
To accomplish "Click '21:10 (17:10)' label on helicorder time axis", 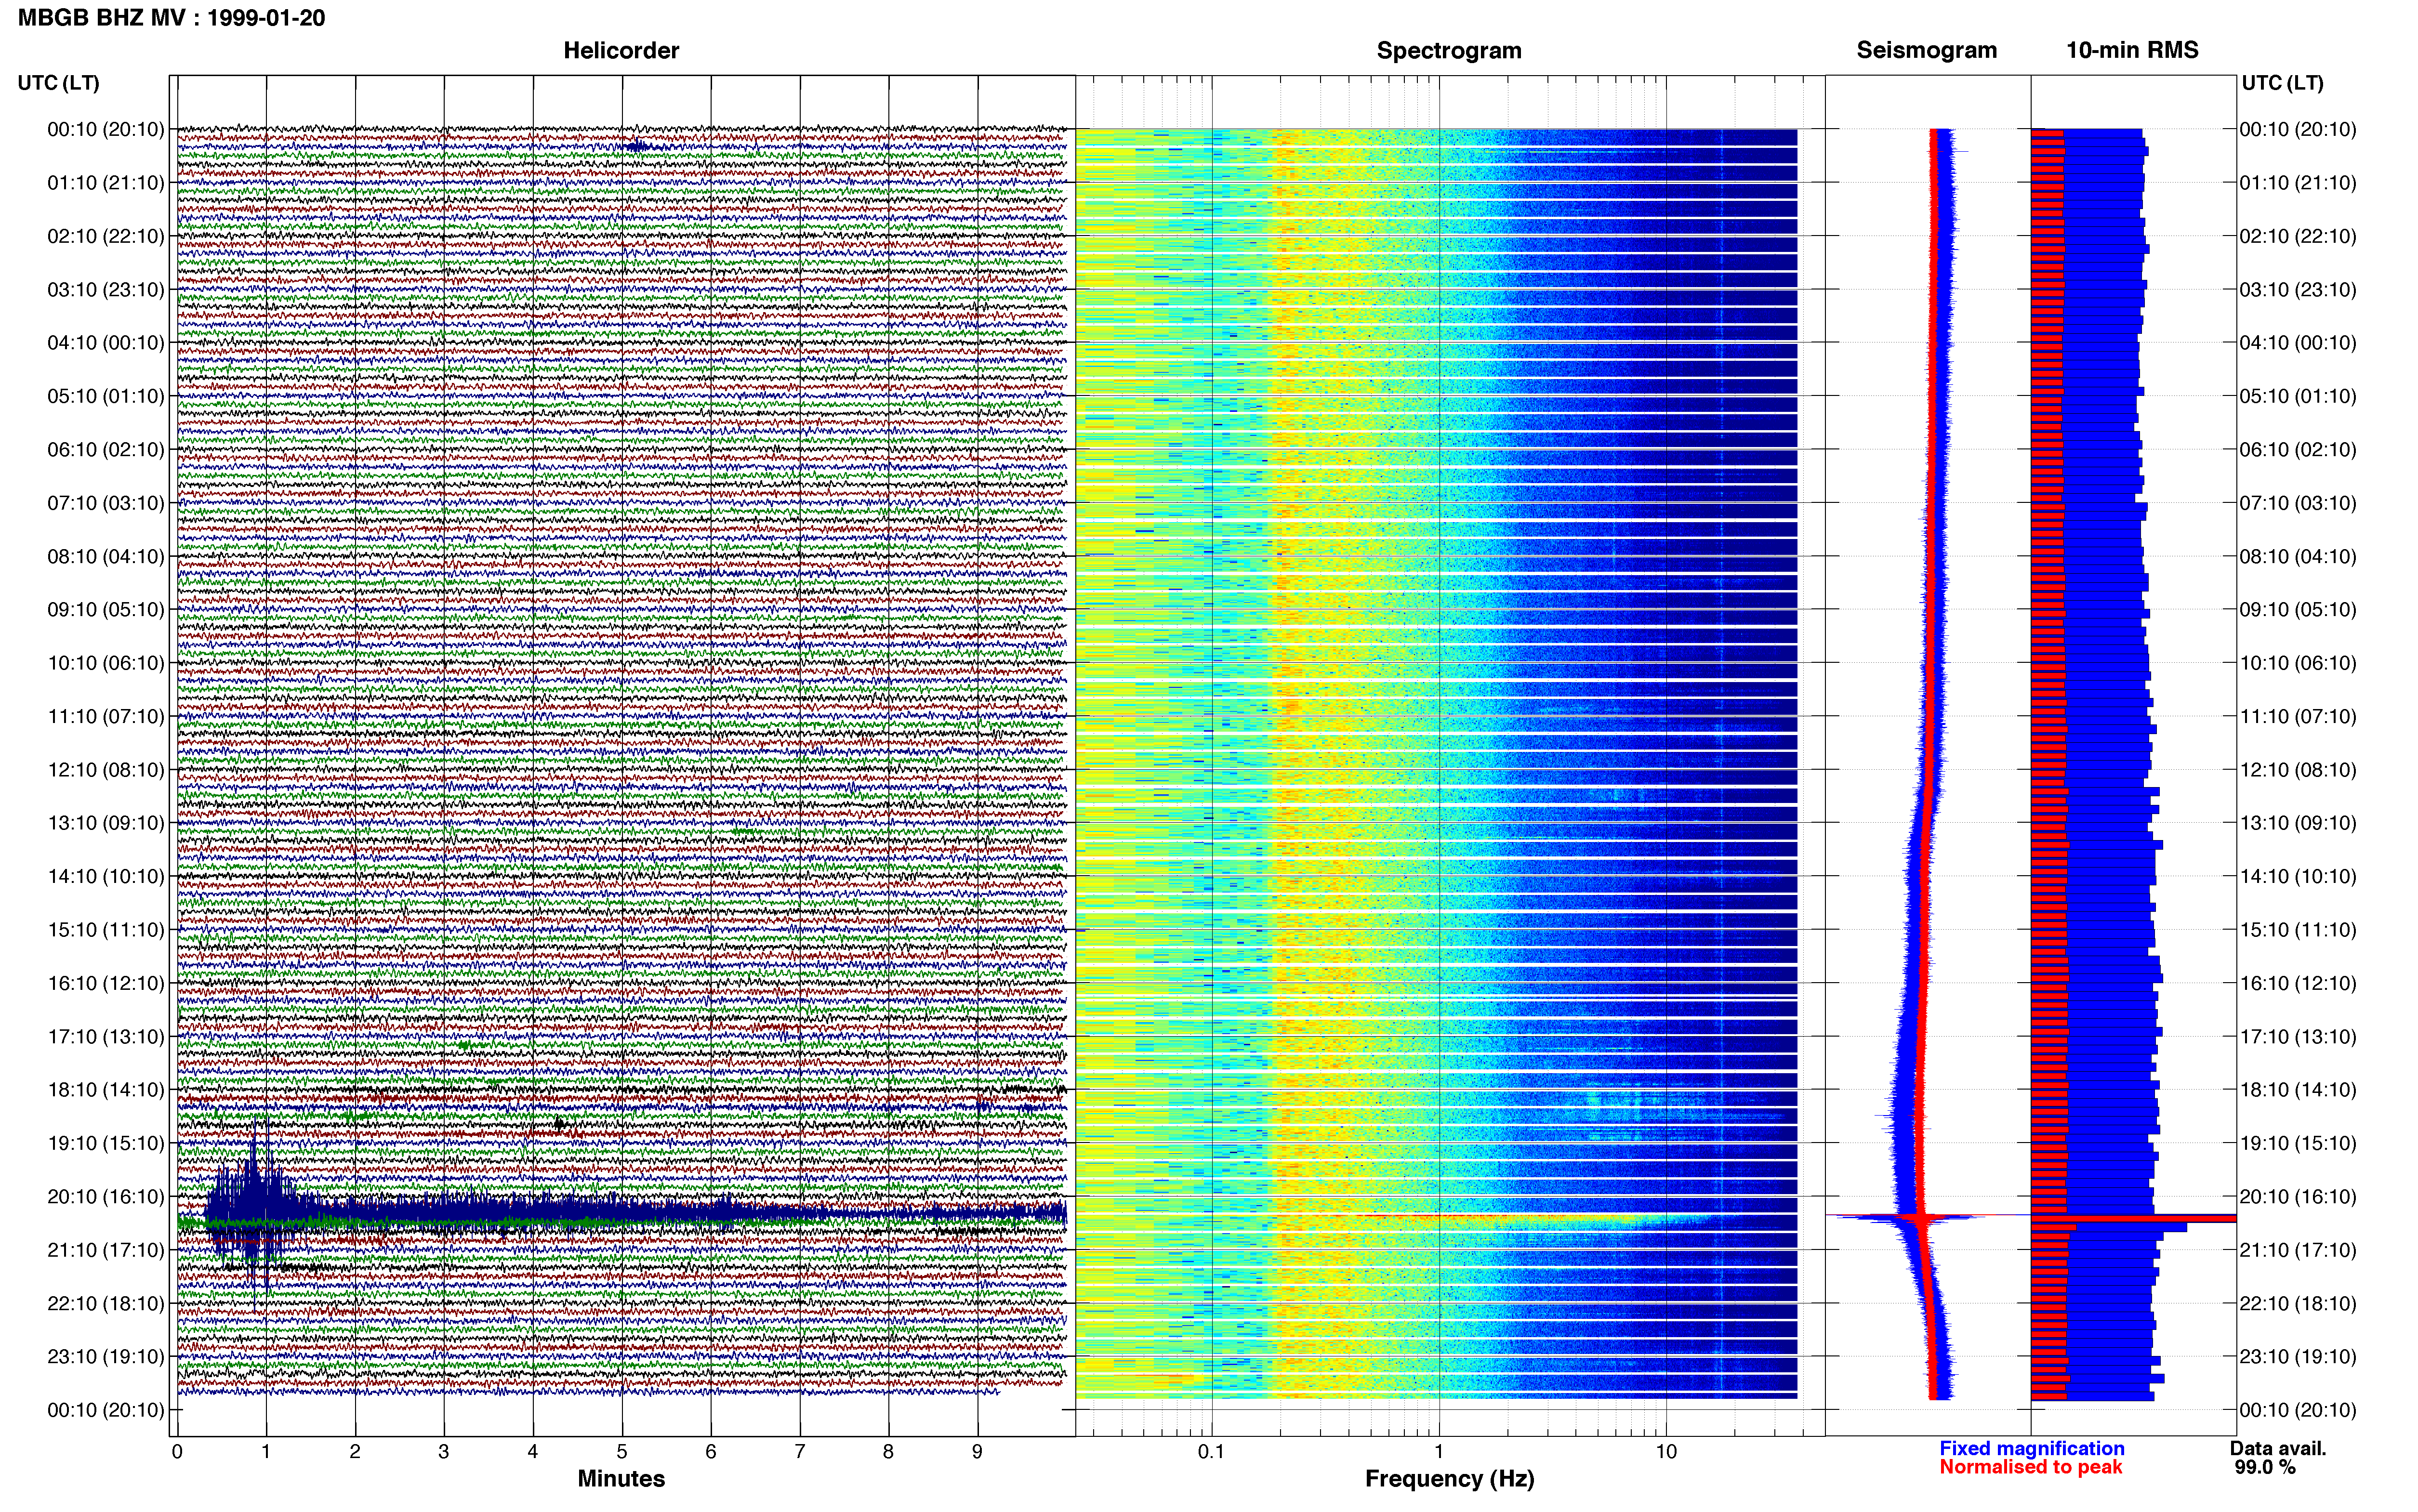I will click(x=106, y=1250).
